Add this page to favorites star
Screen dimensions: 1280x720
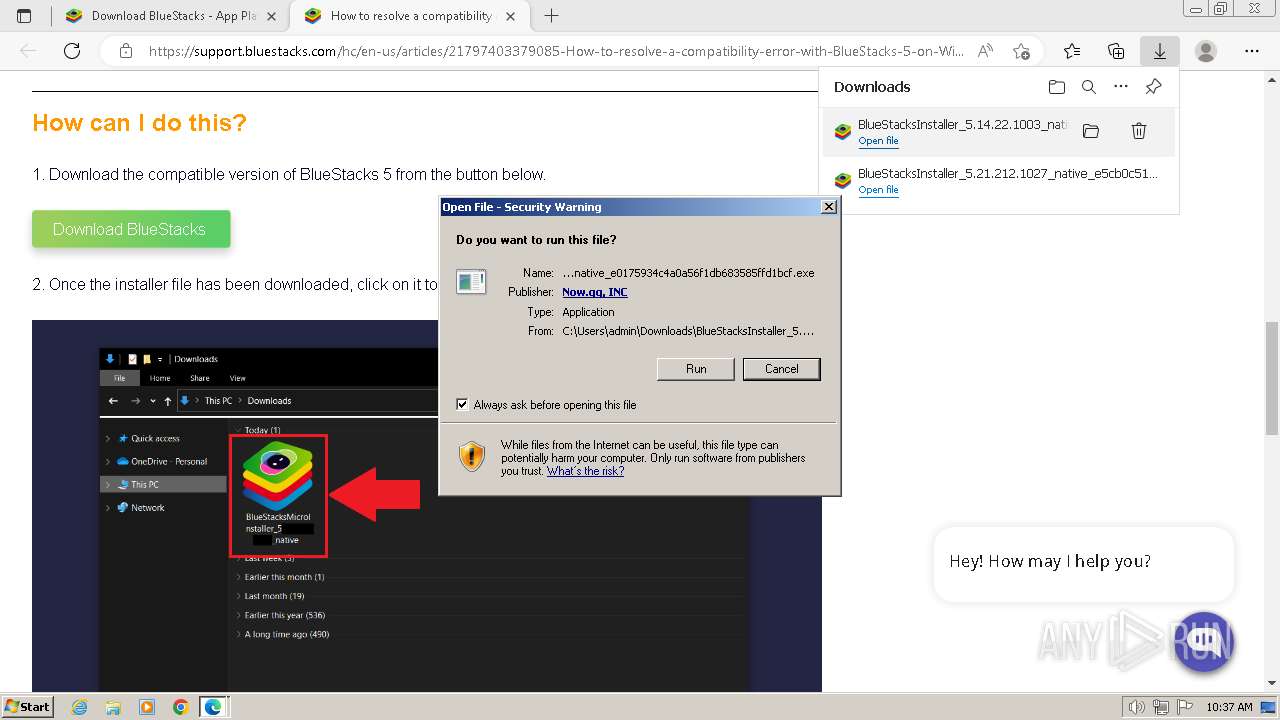[x=1021, y=51]
